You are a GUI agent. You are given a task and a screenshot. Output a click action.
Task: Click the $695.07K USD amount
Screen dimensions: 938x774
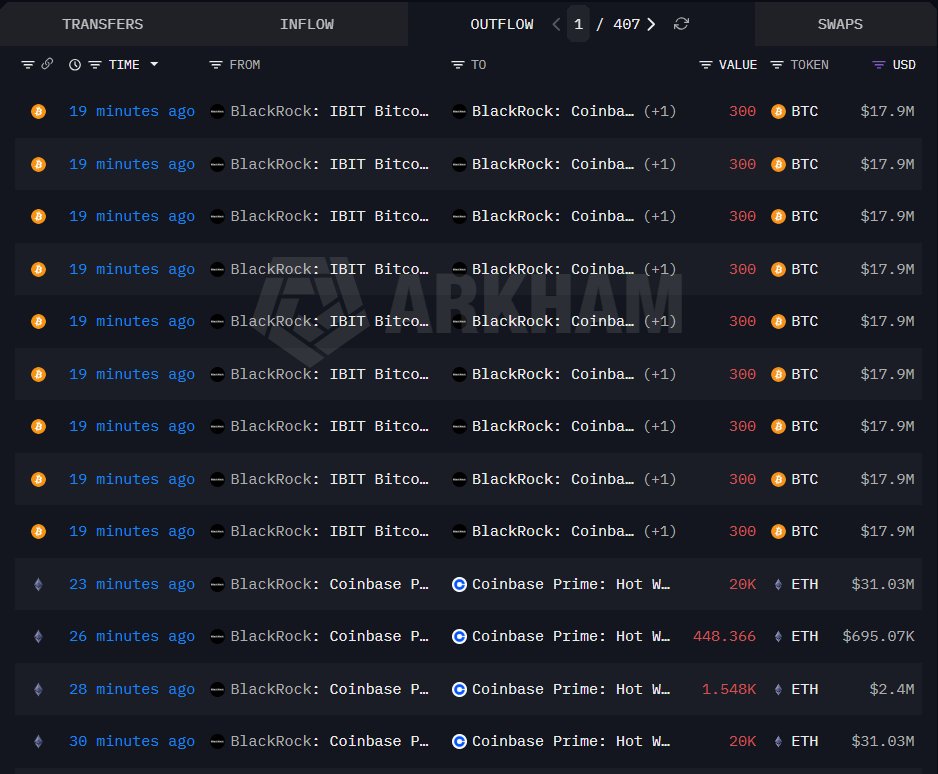pyautogui.click(x=878, y=636)
